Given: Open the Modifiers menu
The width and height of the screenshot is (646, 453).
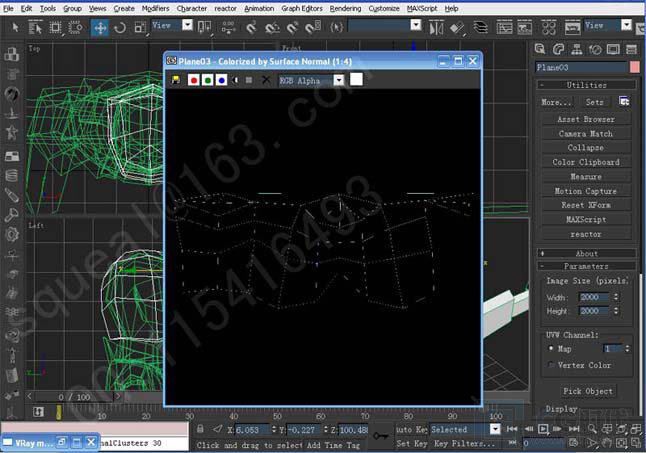Looking at the screenshot, I should click(x=155, y=8).
